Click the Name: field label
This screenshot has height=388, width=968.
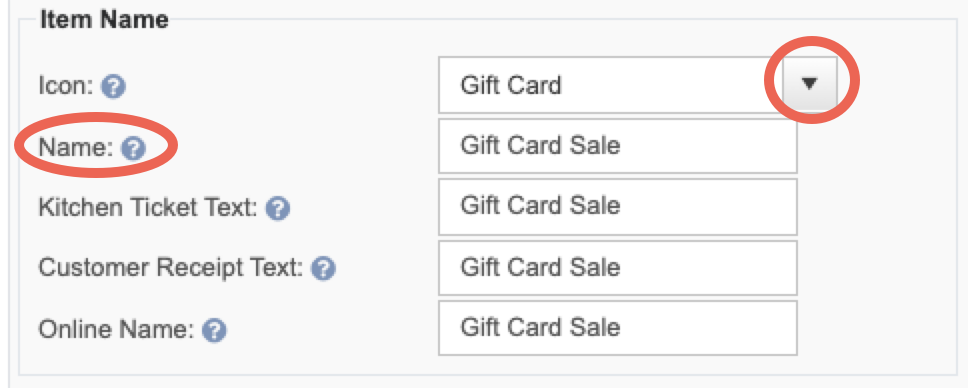click(x=75, y=148)
